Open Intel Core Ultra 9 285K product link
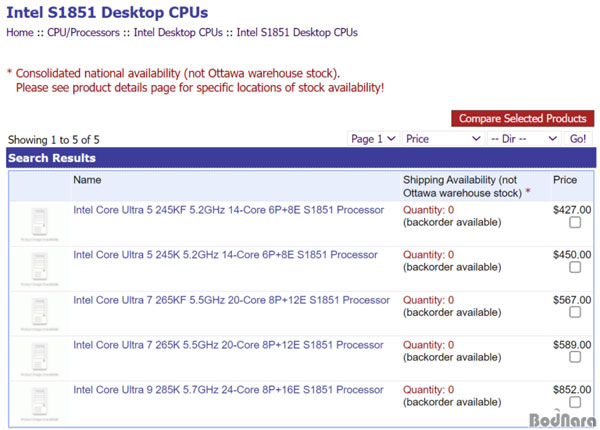Image resolution: width=600 pixels, height=430 pixels. click(x=228, y=390)
